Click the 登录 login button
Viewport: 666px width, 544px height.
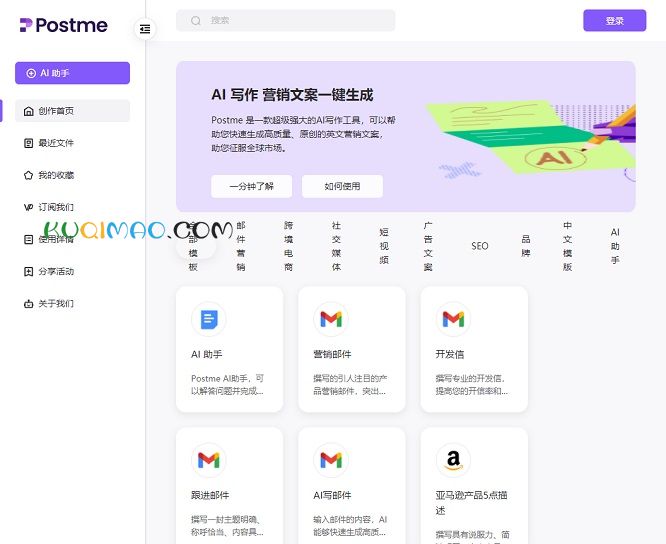click(615, 20)
